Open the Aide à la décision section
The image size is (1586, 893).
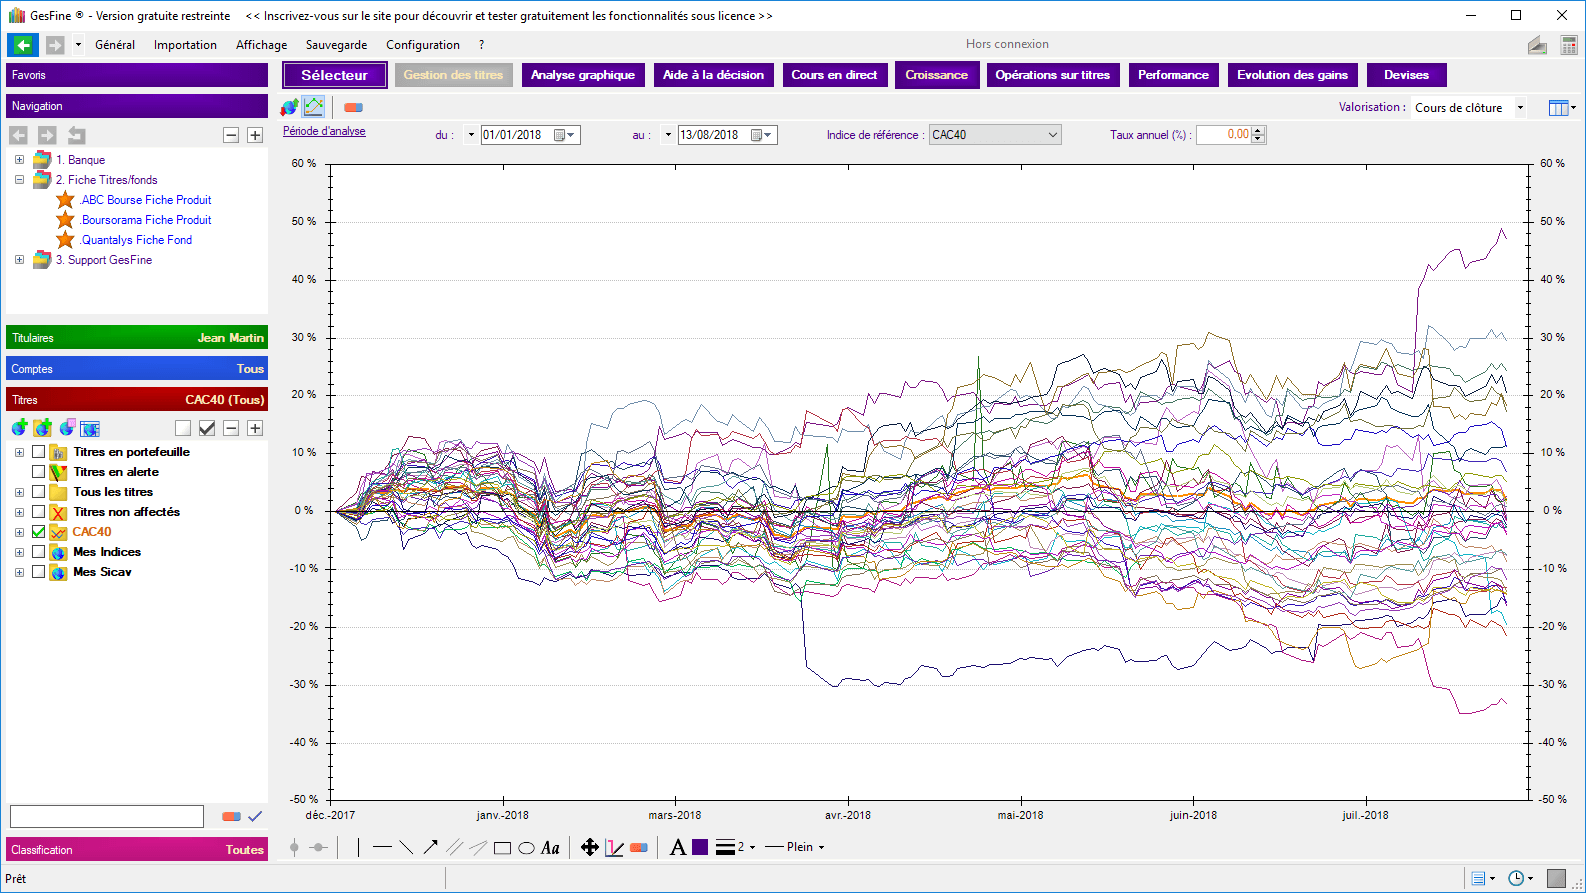713,75
